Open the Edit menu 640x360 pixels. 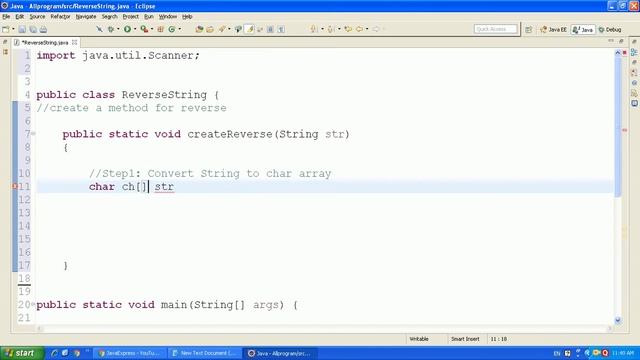coord(20,17)
